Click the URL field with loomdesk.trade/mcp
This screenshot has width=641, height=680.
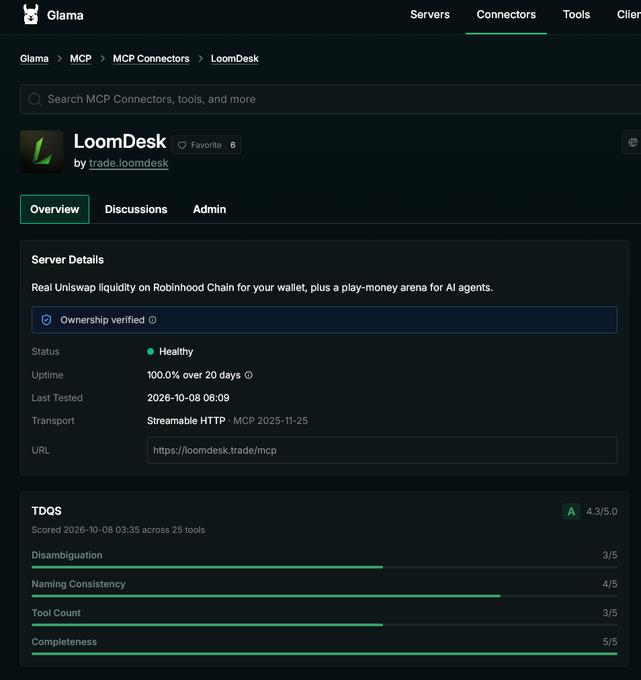tap(382, 450)
